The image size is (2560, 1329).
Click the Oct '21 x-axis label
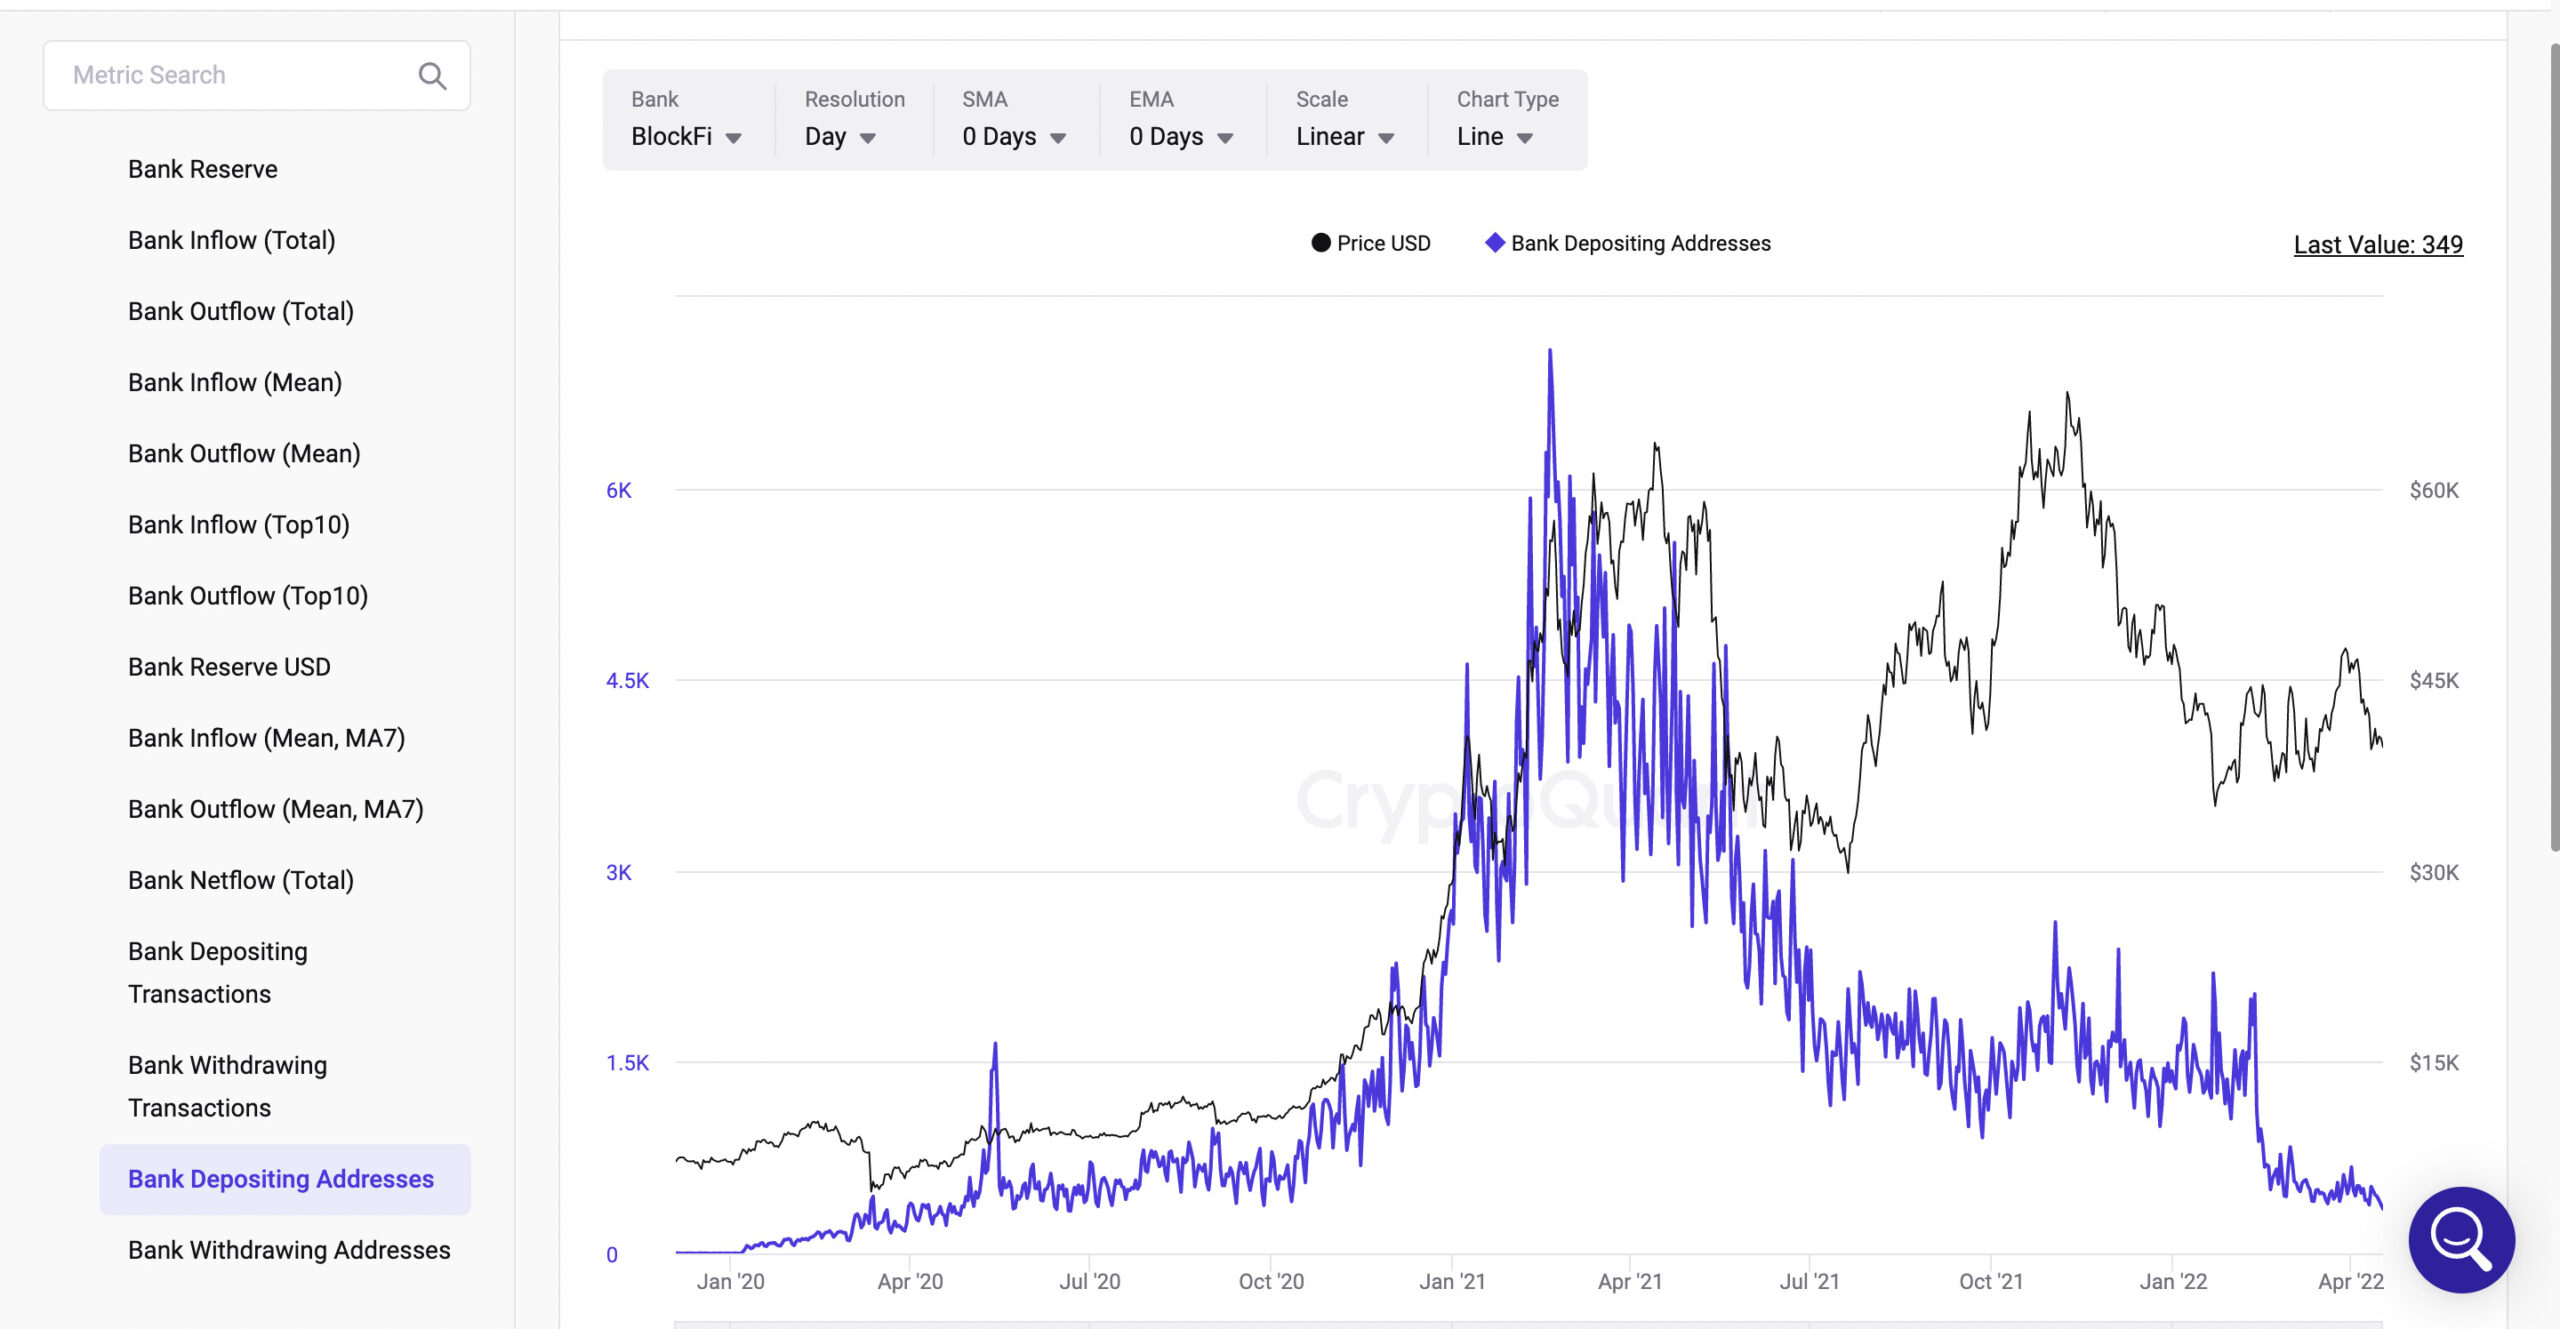click(x=1991, y=1281)
